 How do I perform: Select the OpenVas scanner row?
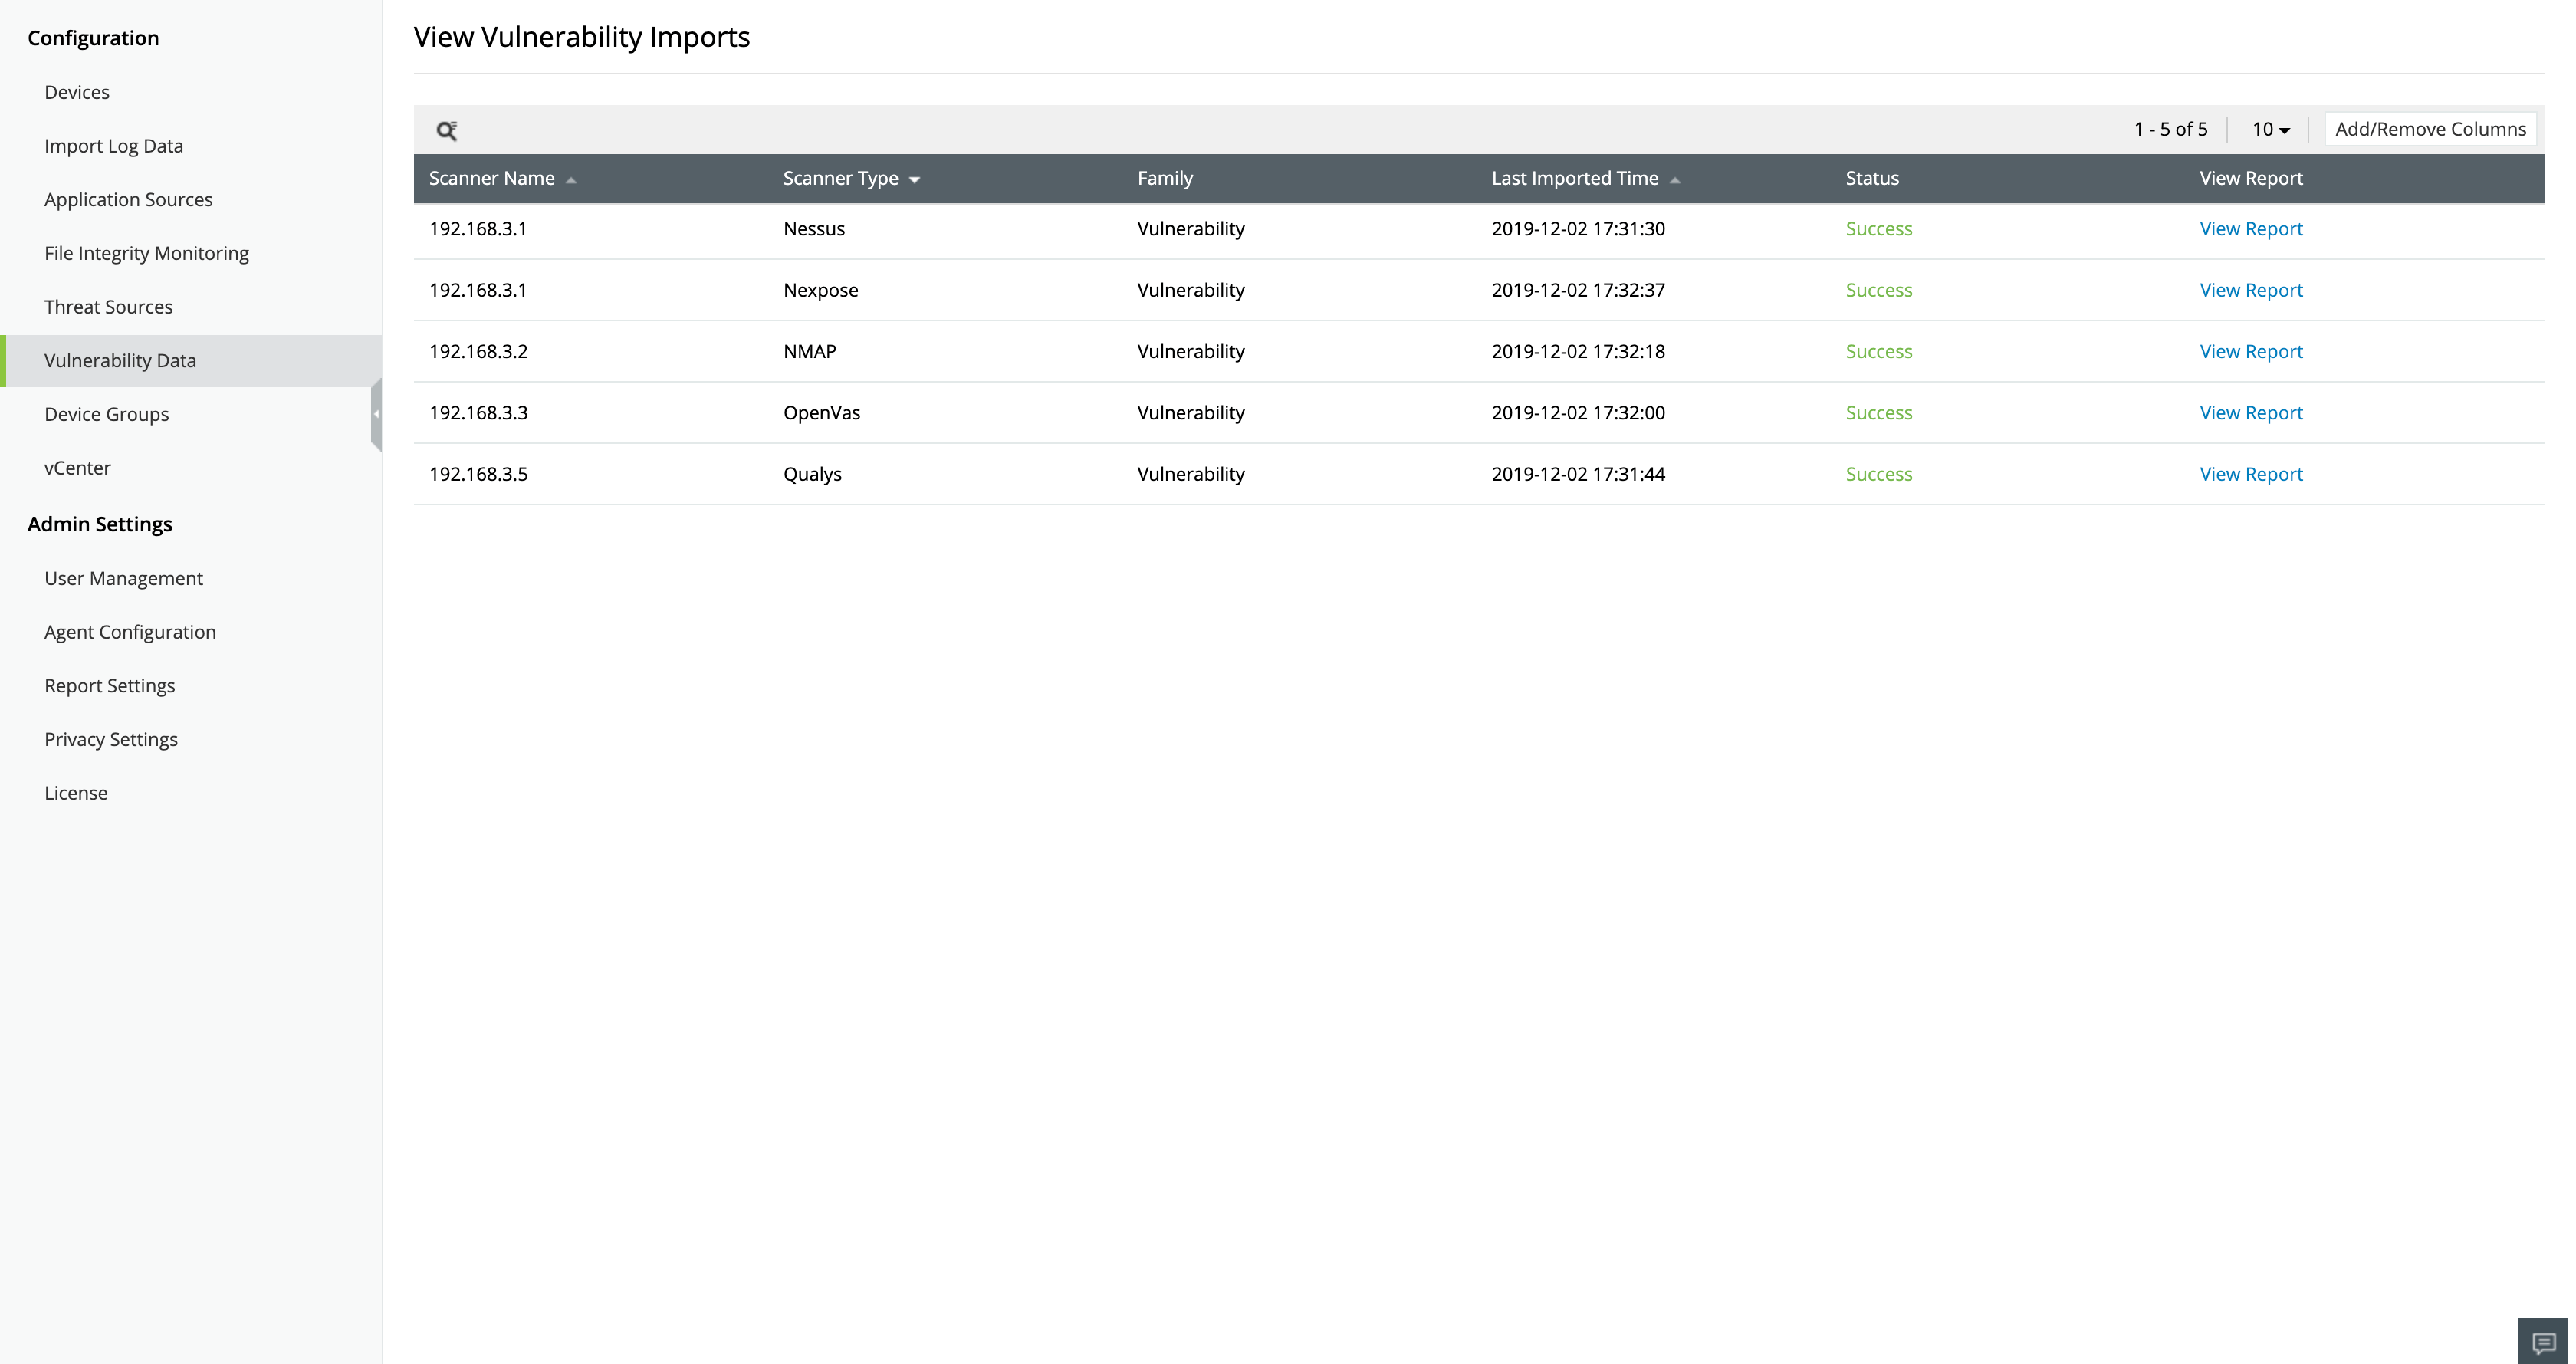coord(821,413)
